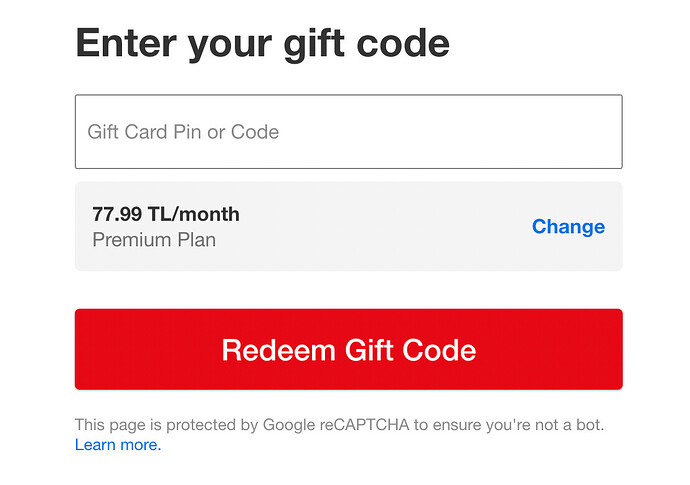Image resolution: width=690 pixels, height=485 pixels.
Task: Select the plan box showing Premium Plan
Action: click(x=349, y=226)
